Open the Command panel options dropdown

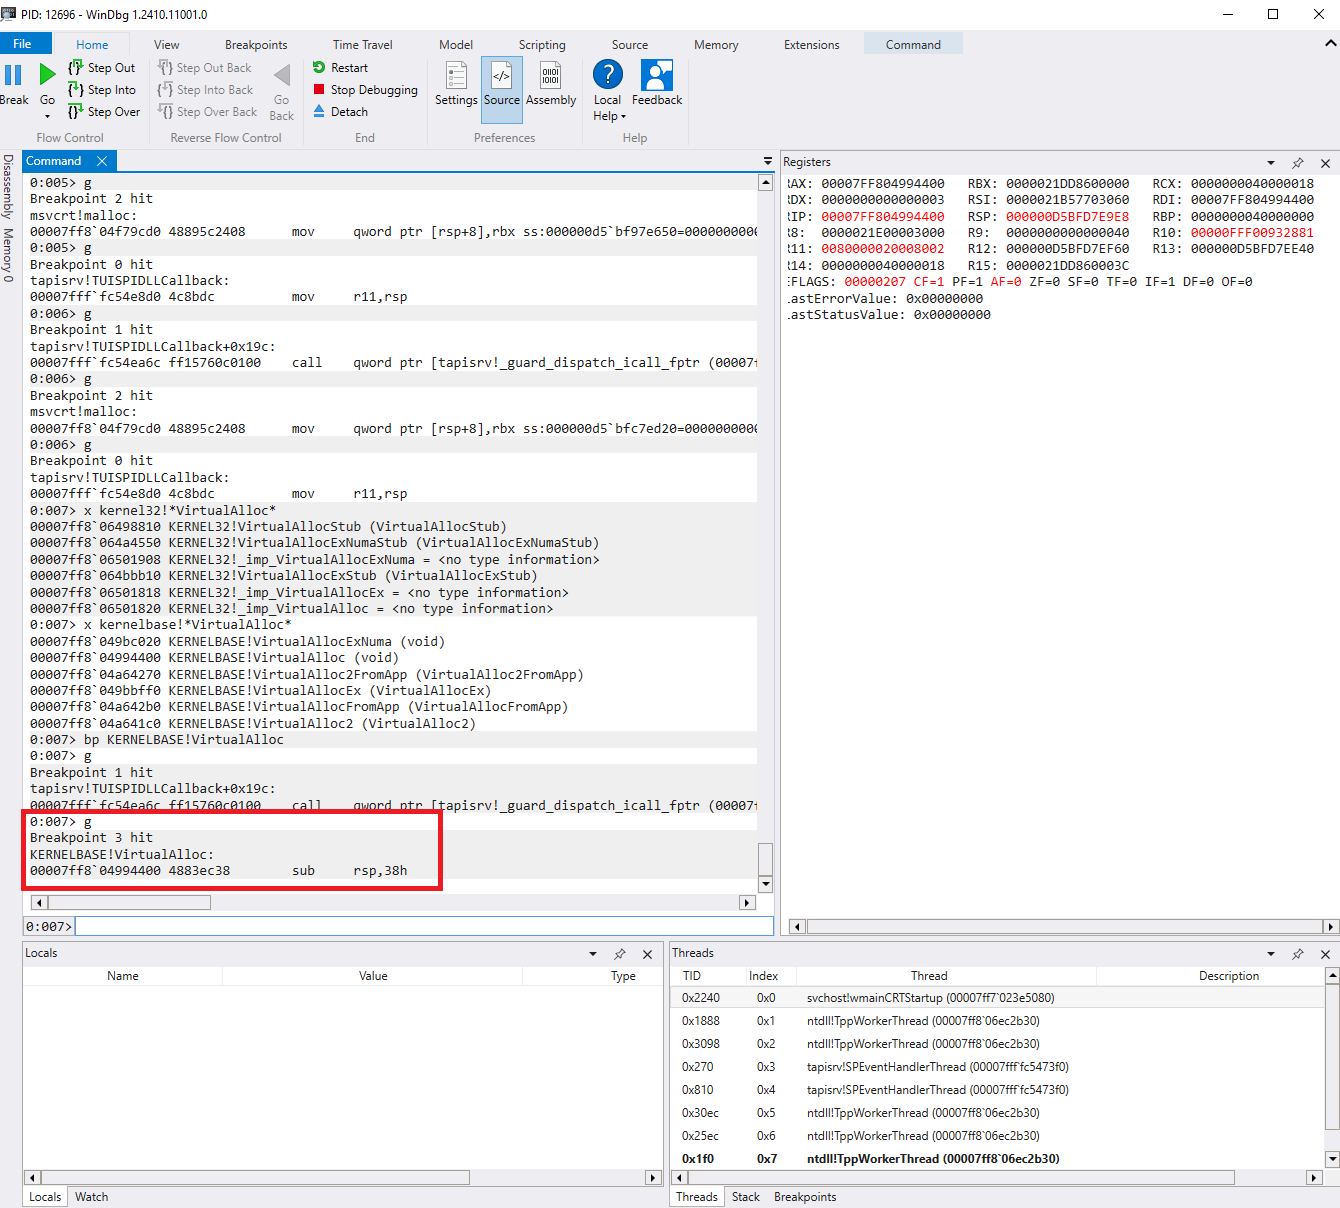coord(766,160)
